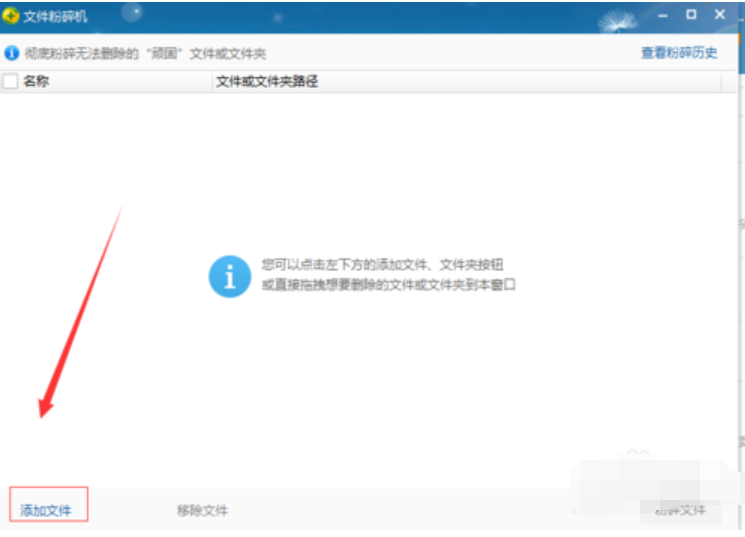Click the divider between the column headers

213,82
